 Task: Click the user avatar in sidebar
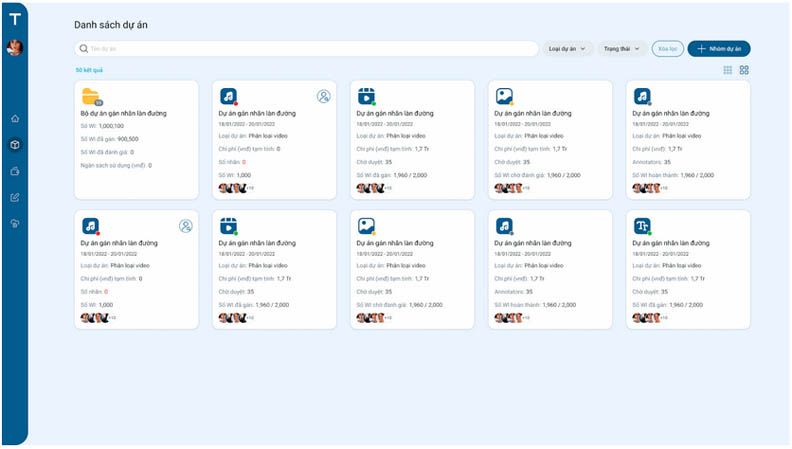(x=15, y=47)
